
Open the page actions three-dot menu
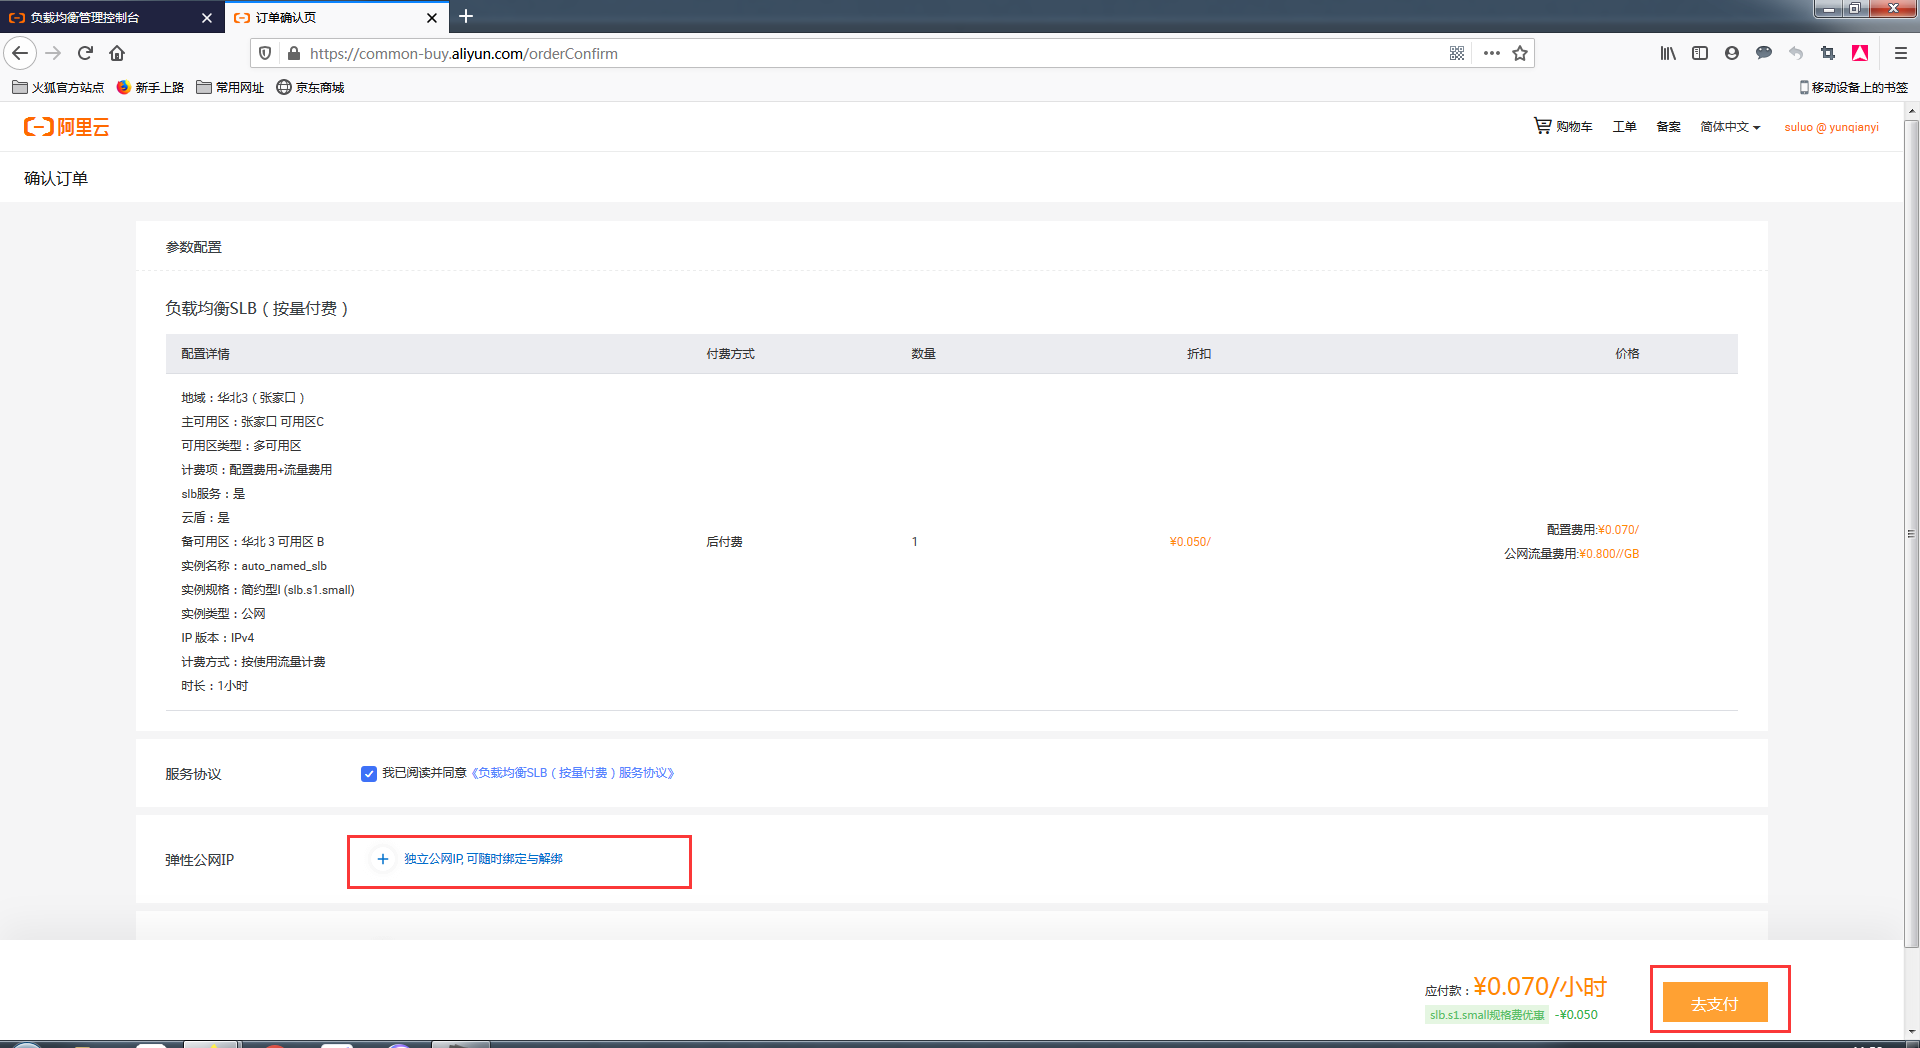[x=1492, y=54]
